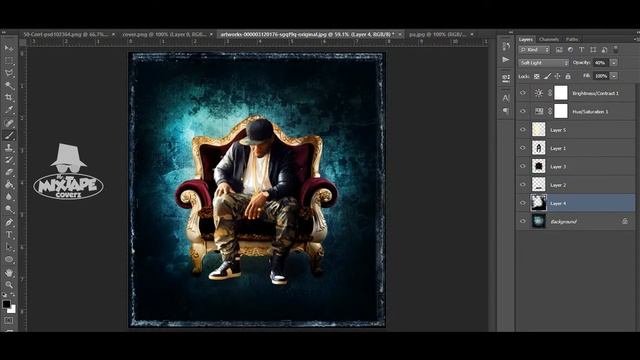Screen dimensions: 640x360
Task: Select the Crop tool
Action: click(9, 98)
